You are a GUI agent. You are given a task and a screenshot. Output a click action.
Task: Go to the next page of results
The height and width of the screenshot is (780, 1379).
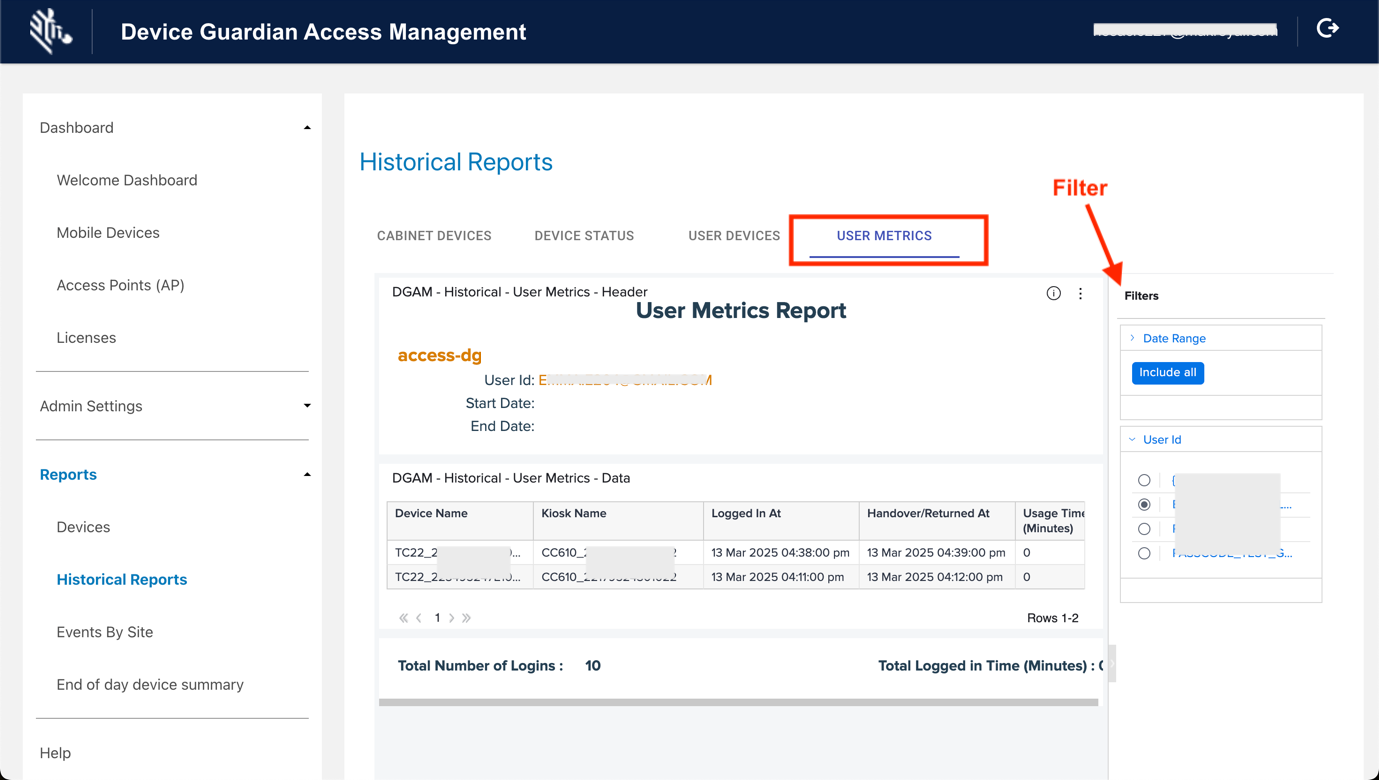pyautogui.click(x=452, y=618)
